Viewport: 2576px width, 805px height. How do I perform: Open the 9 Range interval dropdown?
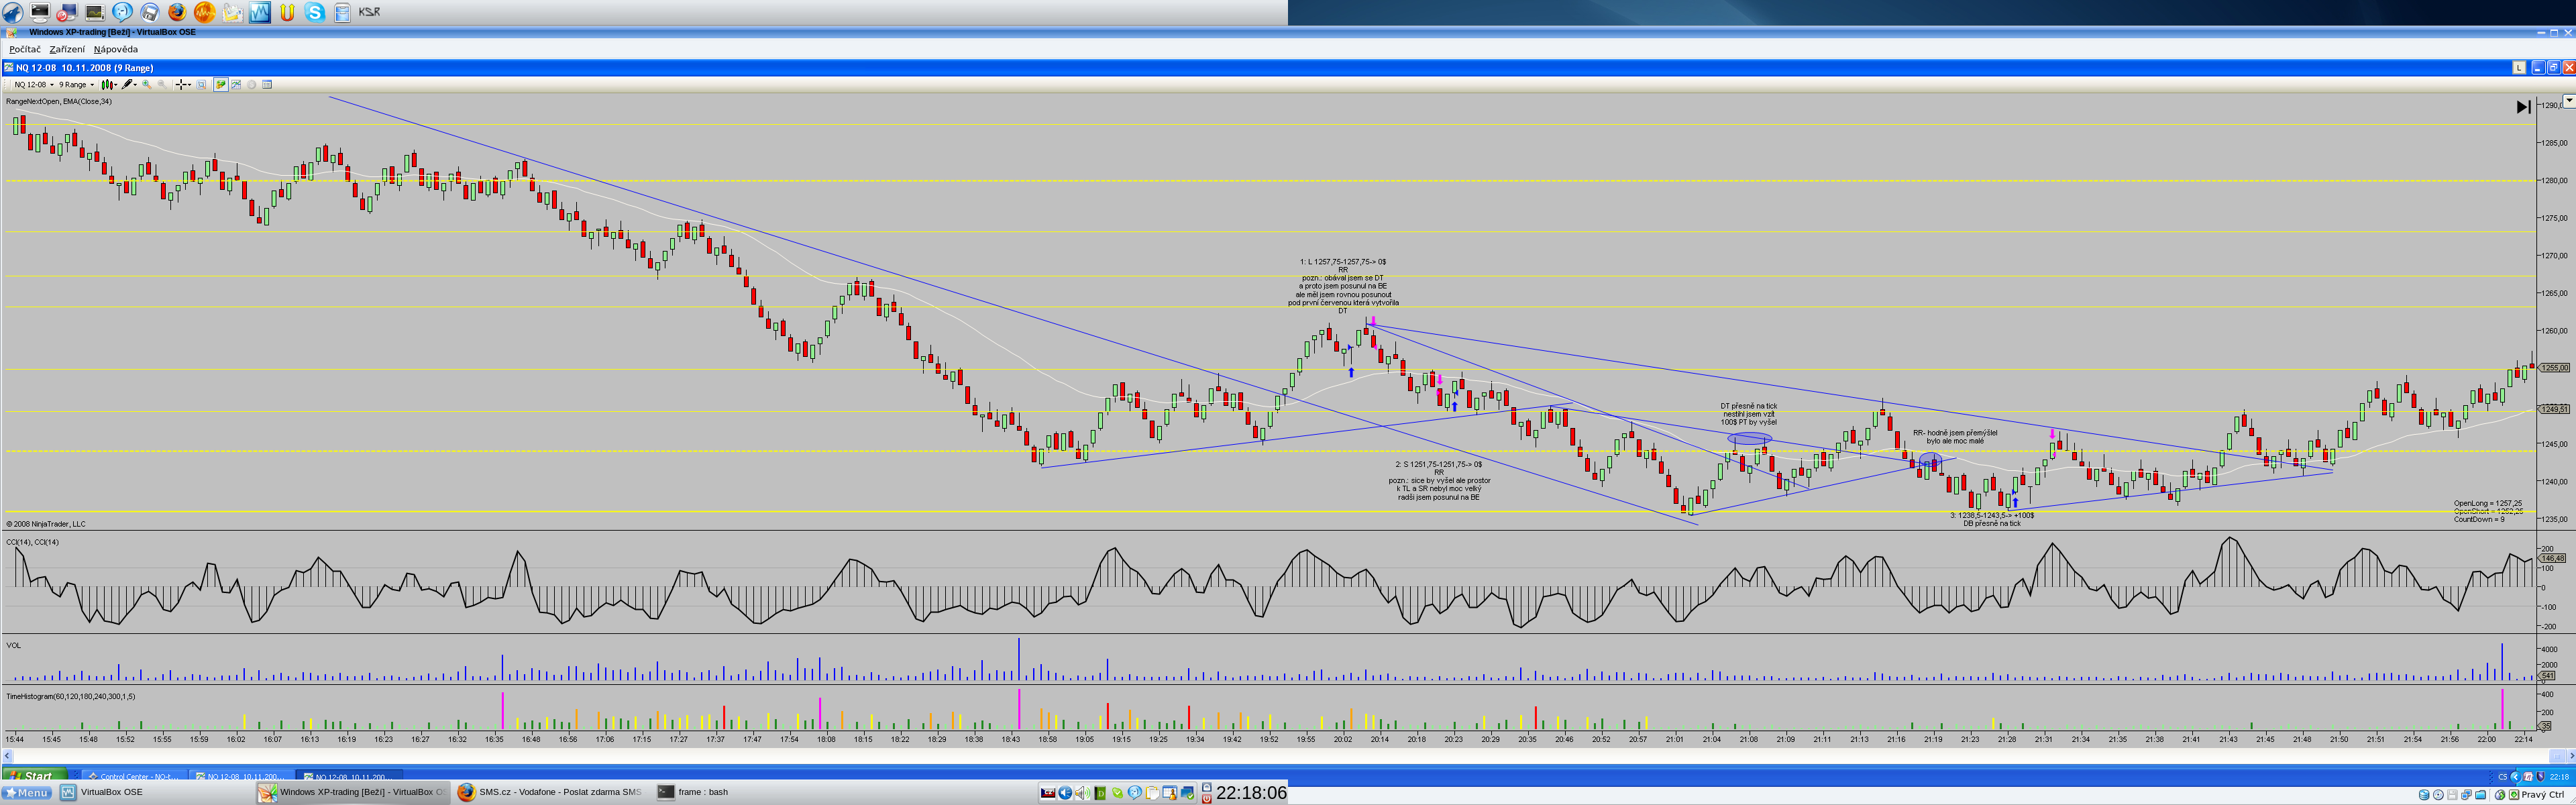(76, 85)
